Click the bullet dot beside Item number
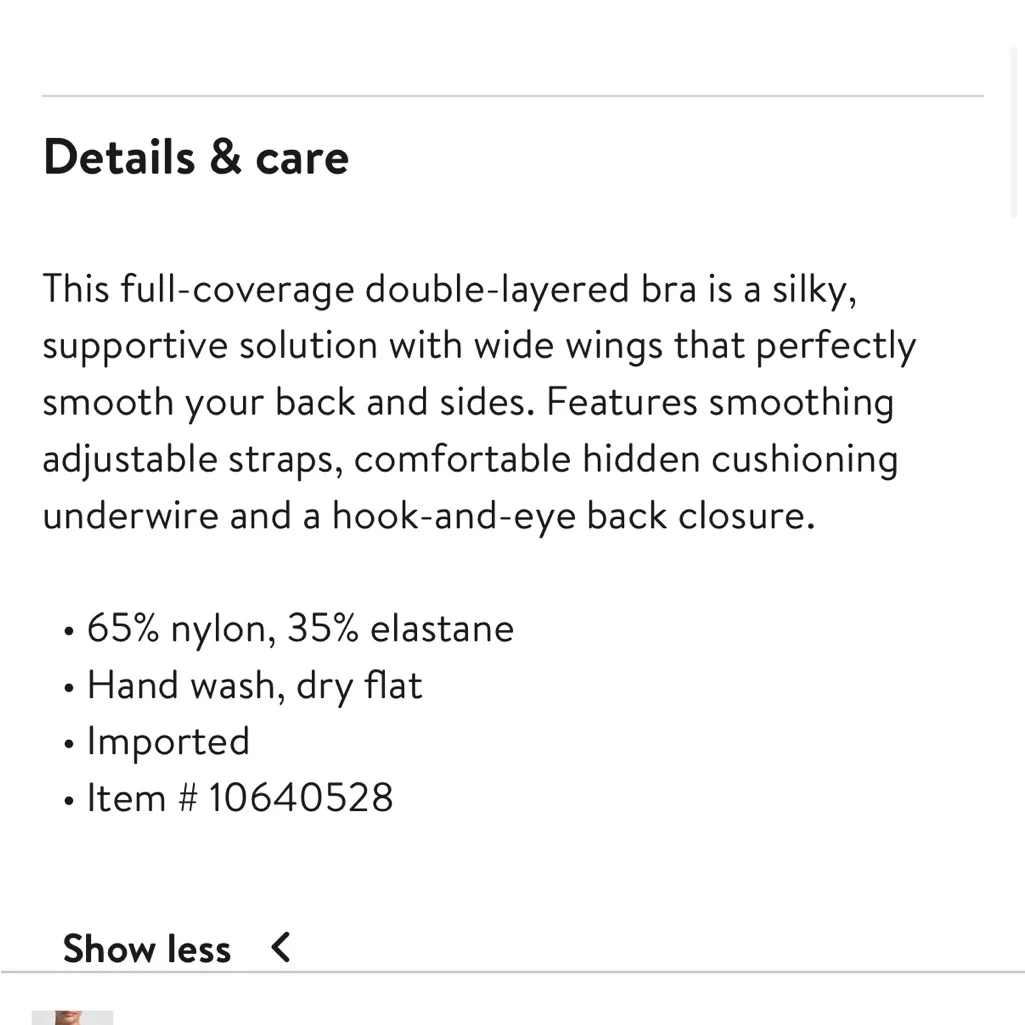Viewport: 1025px width, 1025px height. coord(68,799)
